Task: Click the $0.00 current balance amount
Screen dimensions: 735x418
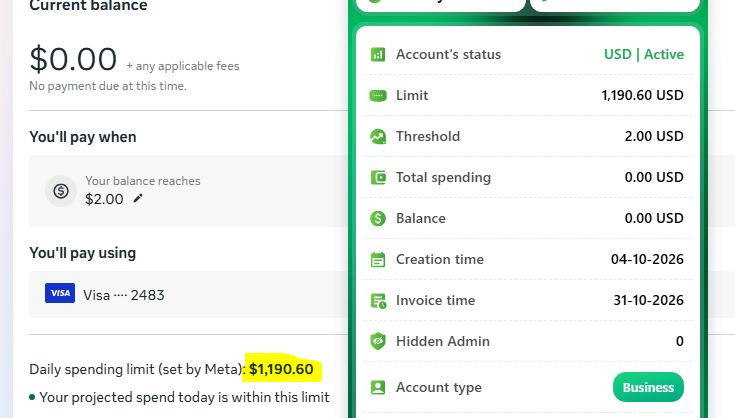Action: (73, 60)
